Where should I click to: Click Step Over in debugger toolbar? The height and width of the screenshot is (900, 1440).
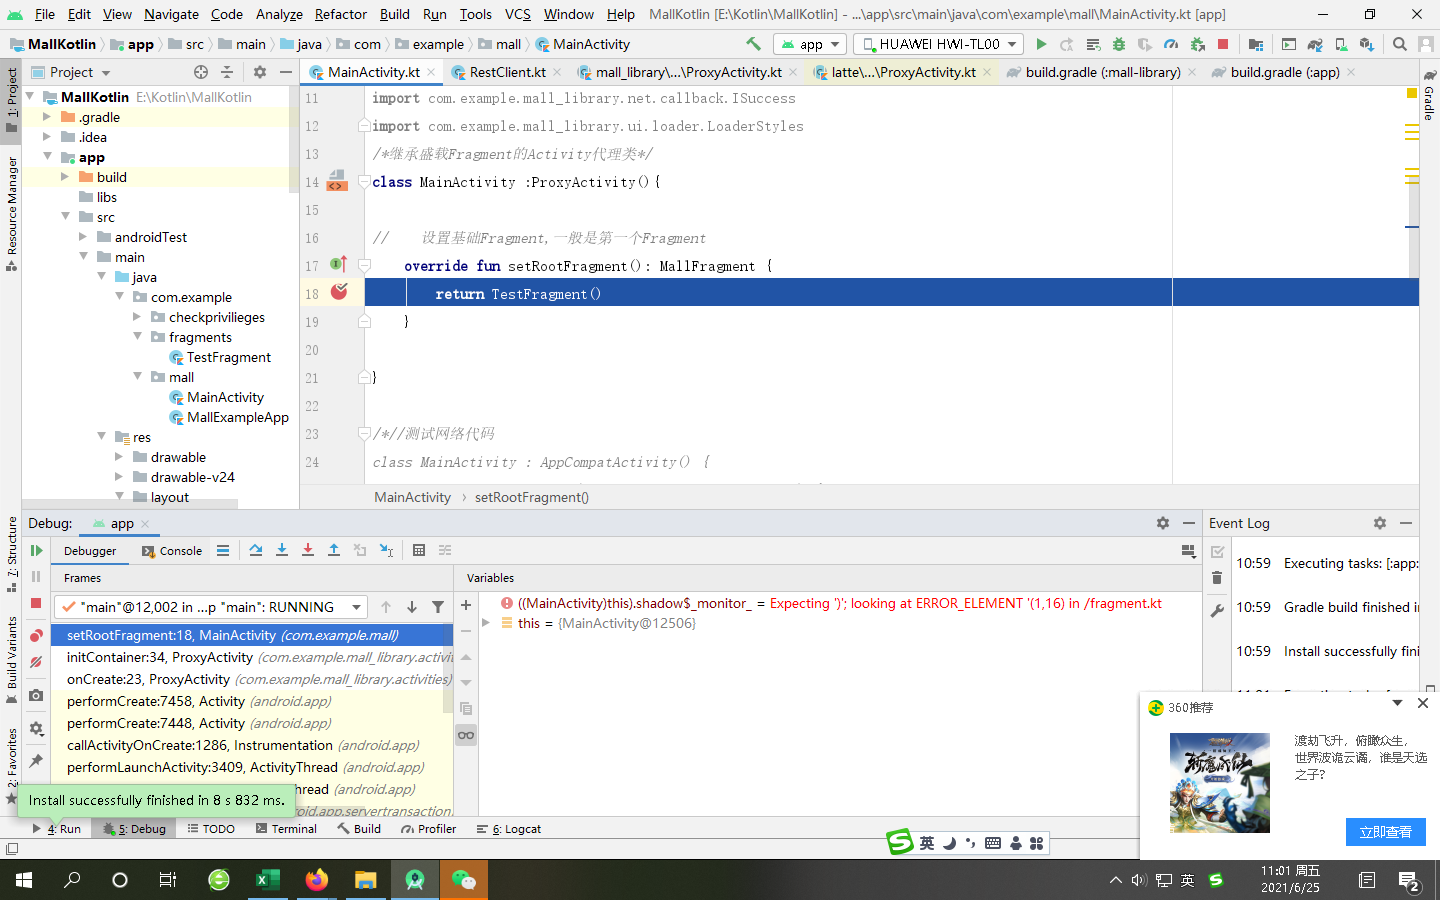click(x=256, y=551)
